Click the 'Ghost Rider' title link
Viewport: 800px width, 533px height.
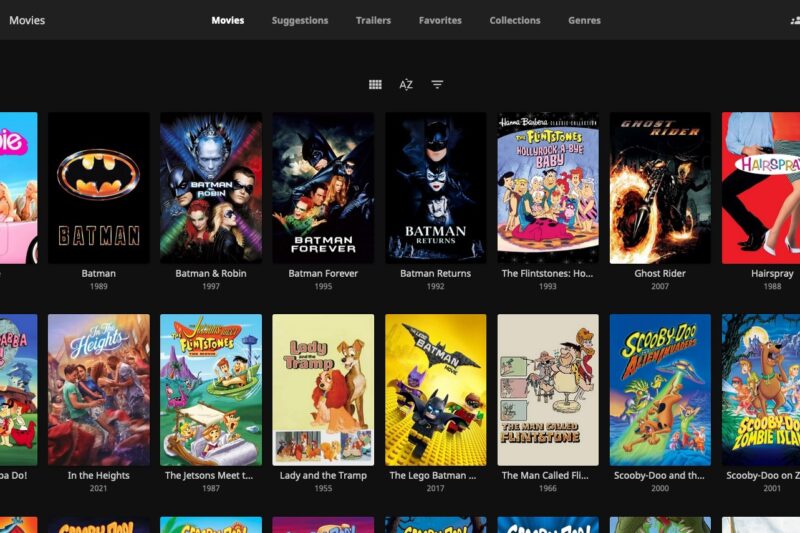coord(660,273)
